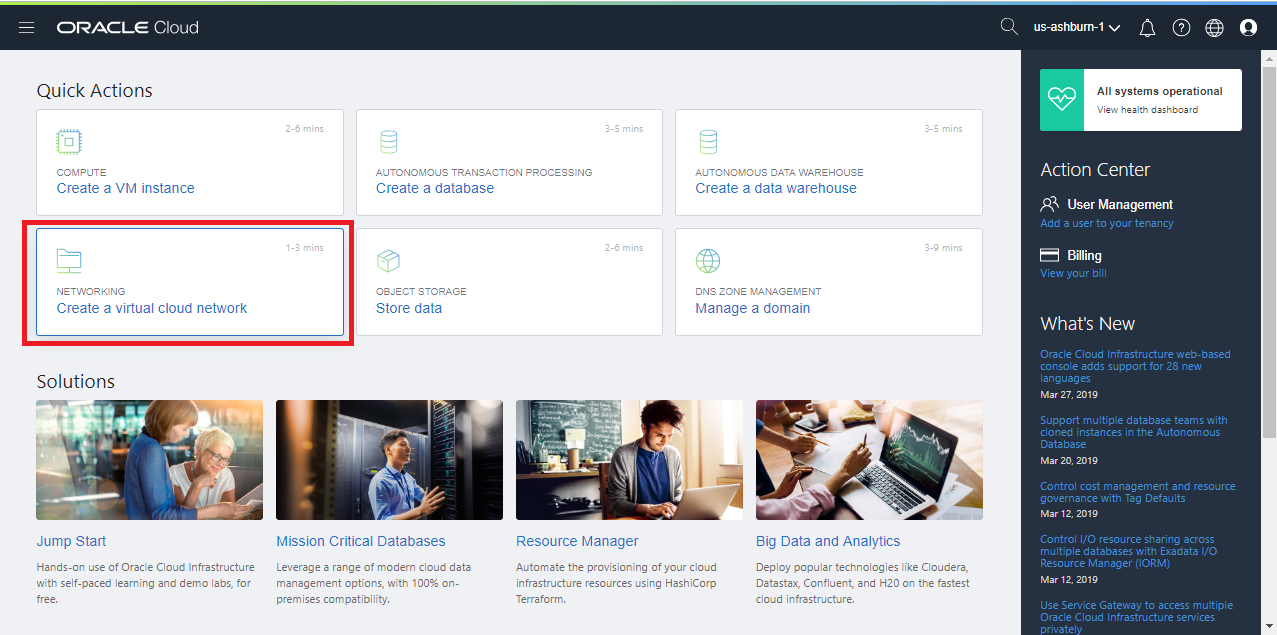
Task: Click the Autonomous Data Warehouse database icon
Action: point(708,142)
